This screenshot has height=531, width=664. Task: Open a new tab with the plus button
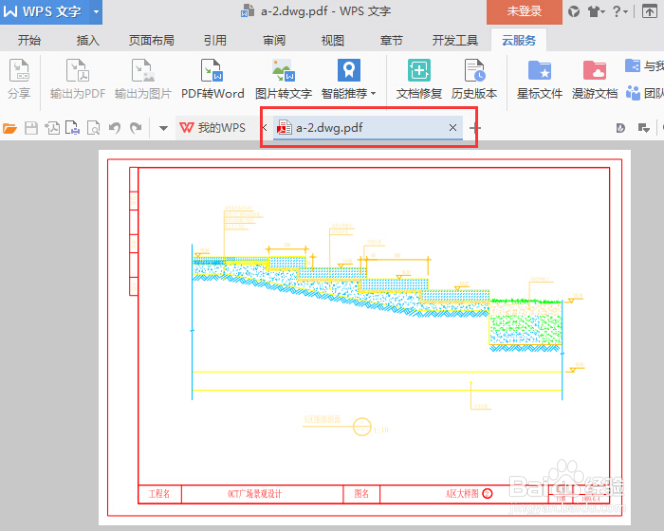475,127
